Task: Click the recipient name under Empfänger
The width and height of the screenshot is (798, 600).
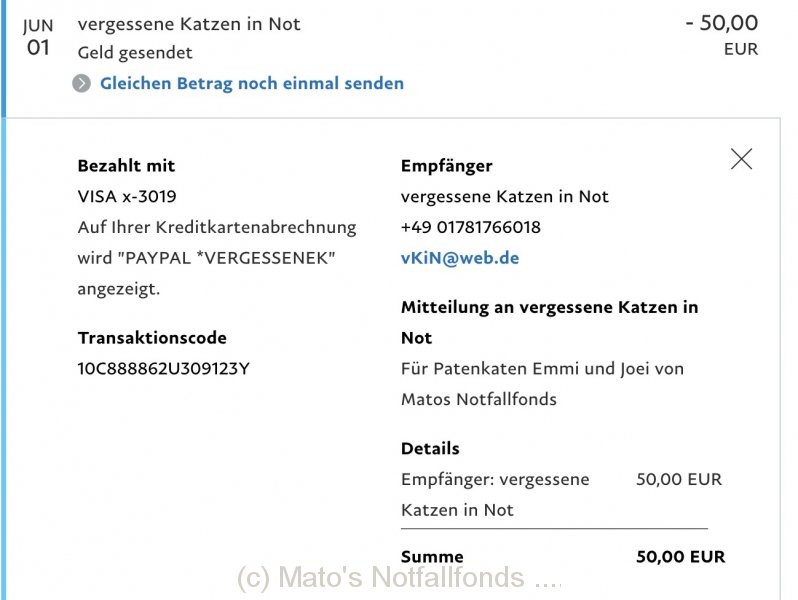Action: coord(504,196)
